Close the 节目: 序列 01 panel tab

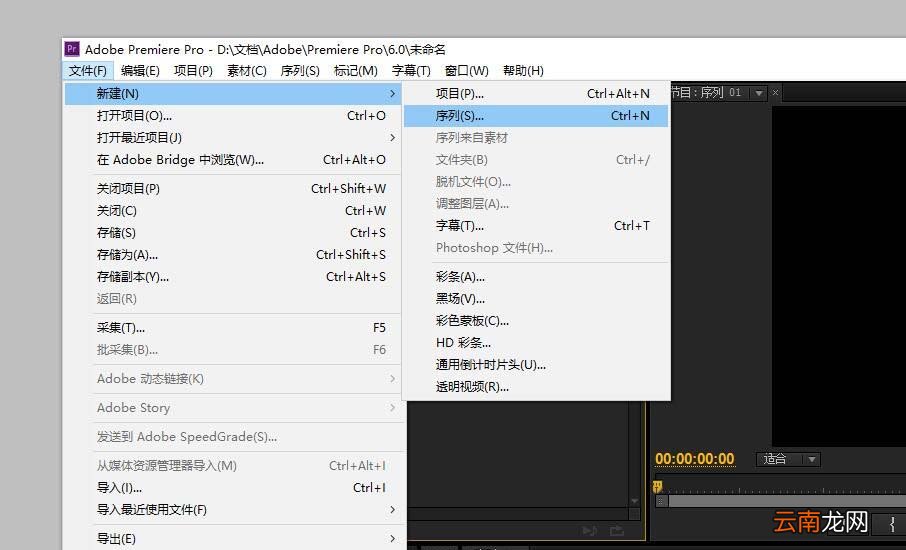click(x=775, y=92)
